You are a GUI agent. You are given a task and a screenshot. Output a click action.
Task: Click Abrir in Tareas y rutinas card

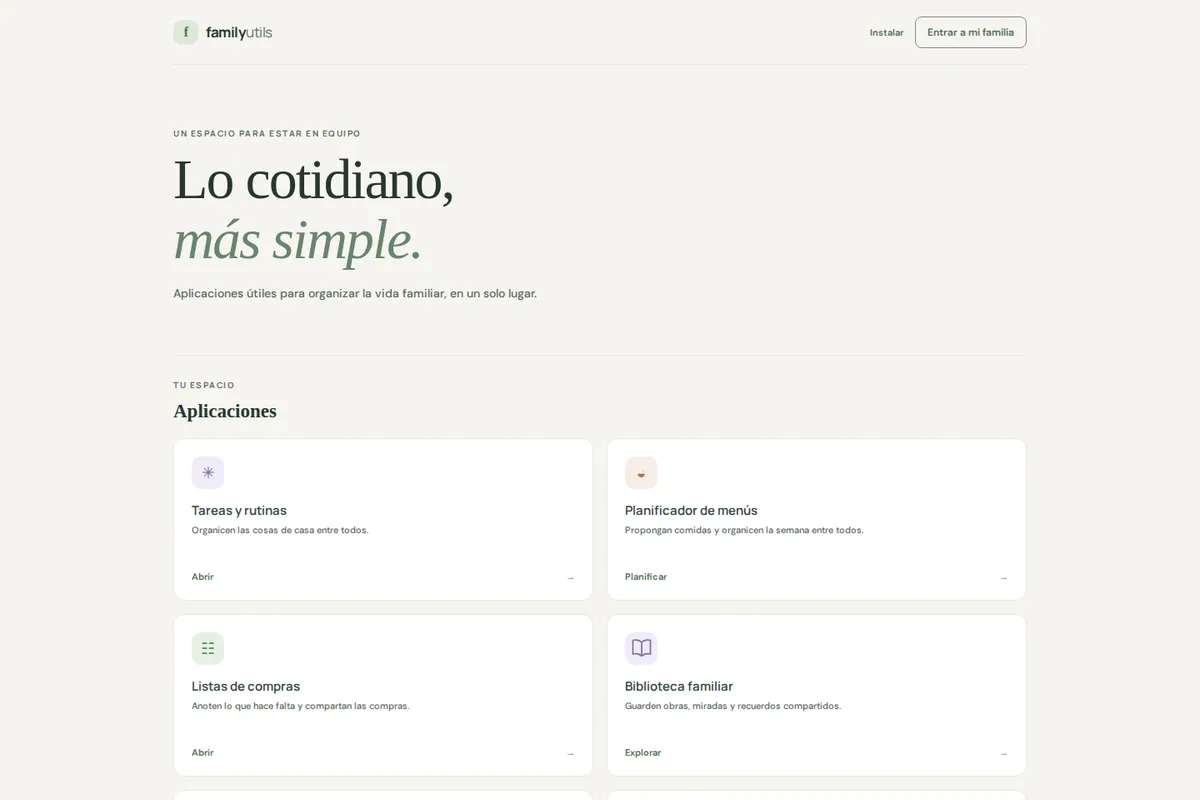click(203, 577)
